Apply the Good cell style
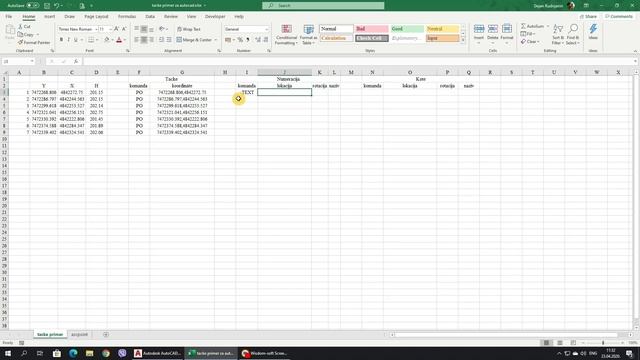The height and width of the screenshot is (360, 640). click(407, 29)
